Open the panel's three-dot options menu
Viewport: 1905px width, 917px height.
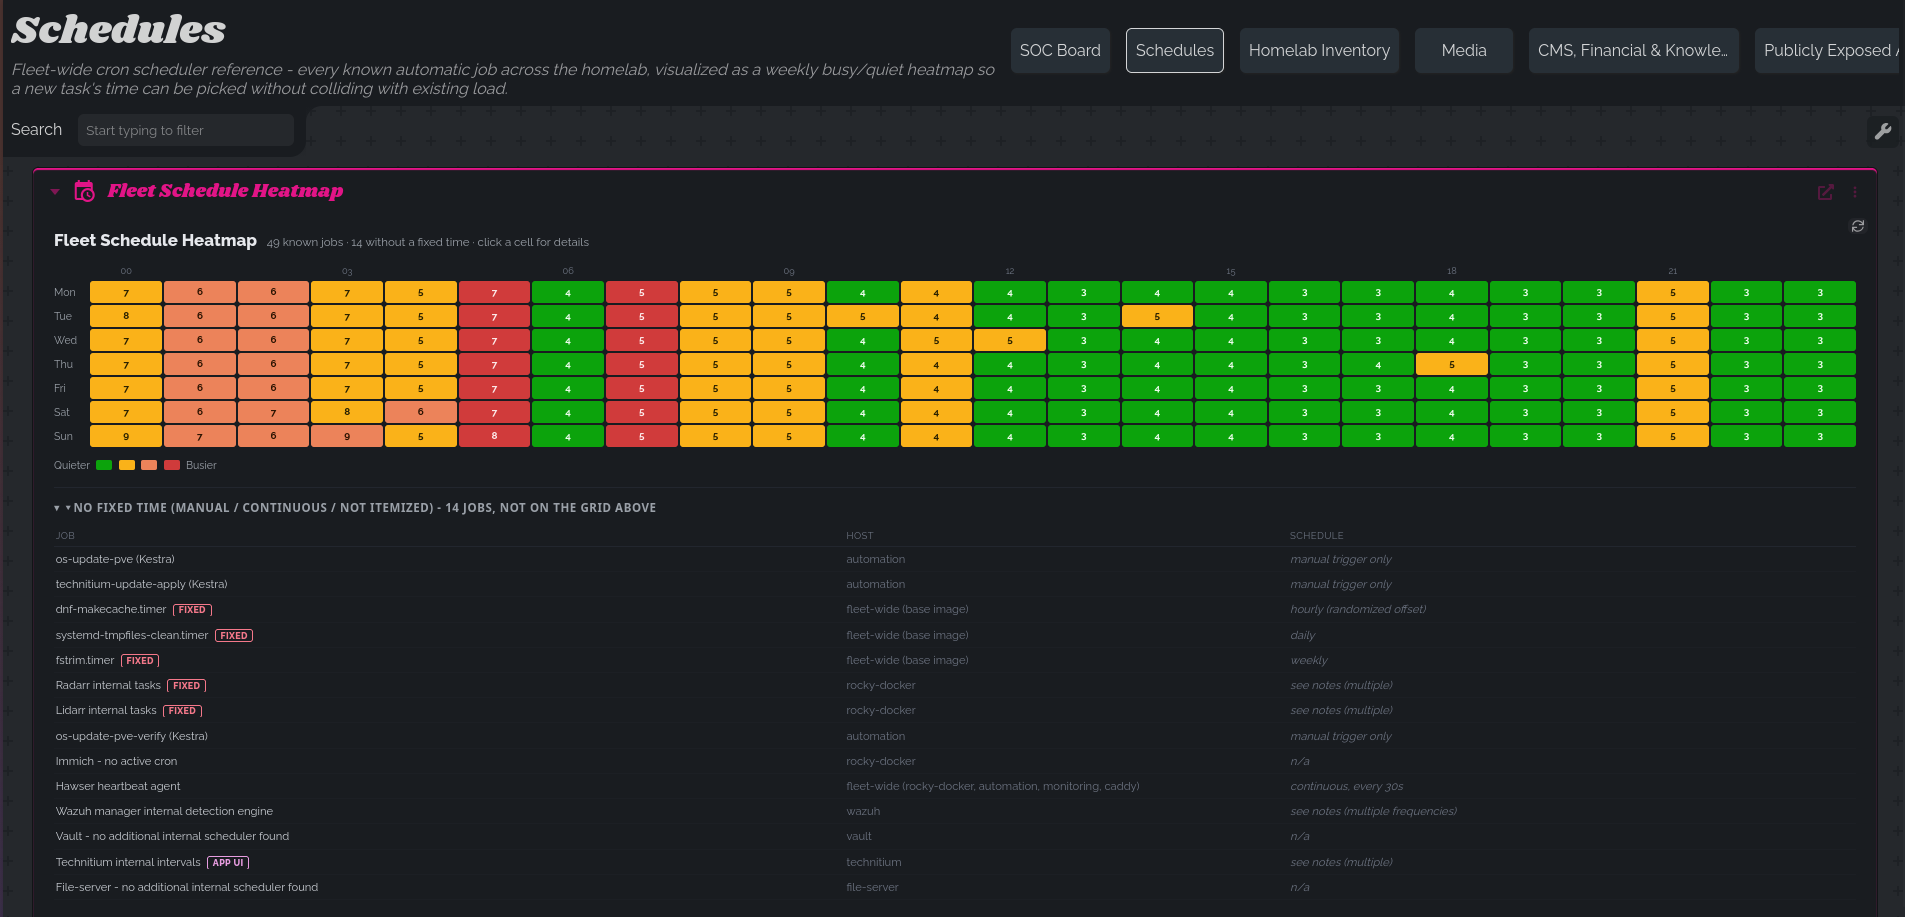[x=1854, y=192]
